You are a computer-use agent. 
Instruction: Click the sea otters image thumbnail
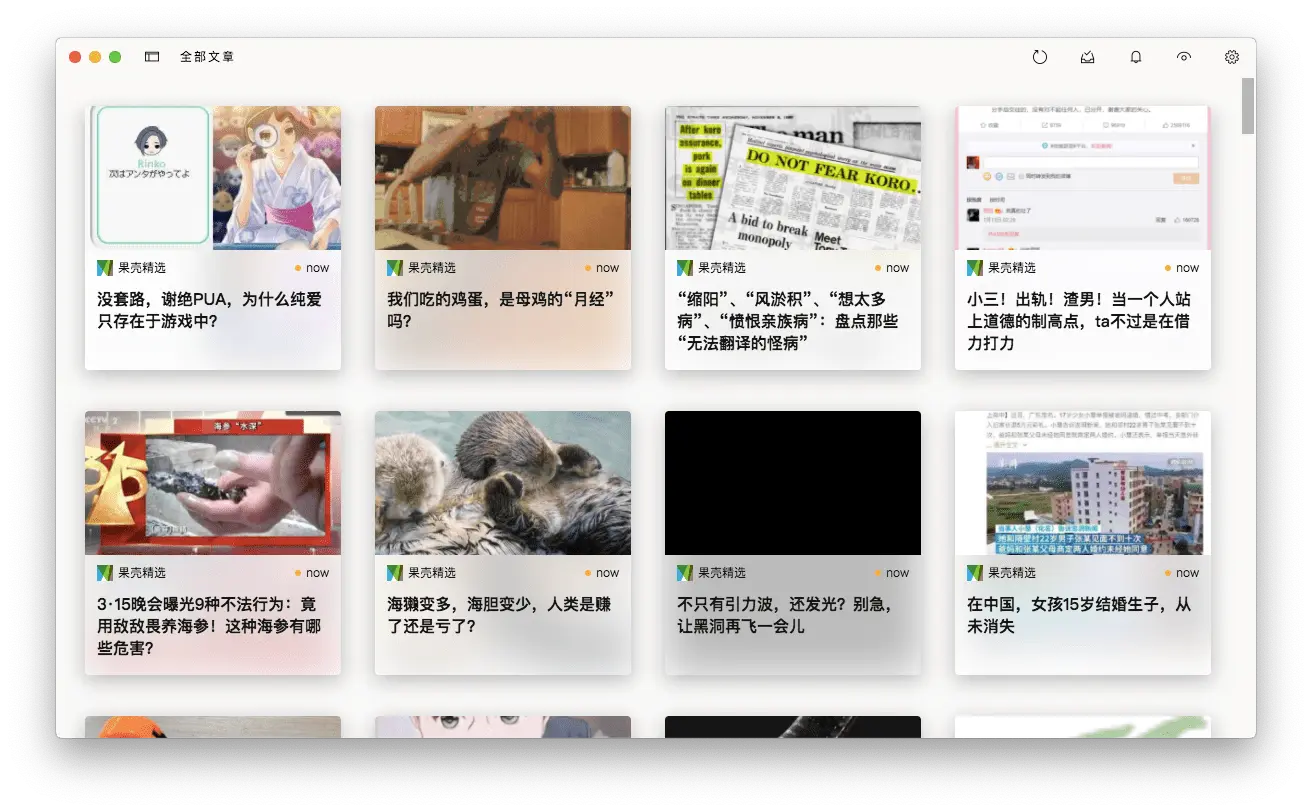pos(502,482)
